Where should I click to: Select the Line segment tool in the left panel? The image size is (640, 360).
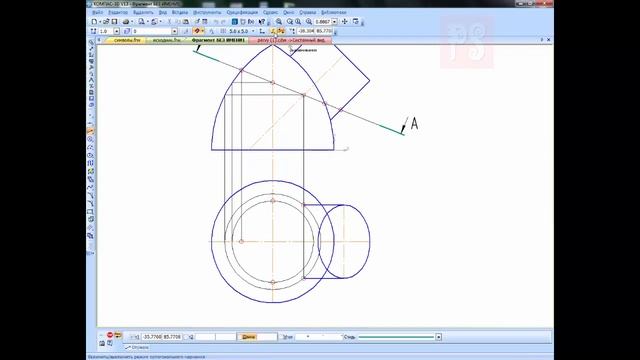91,131
